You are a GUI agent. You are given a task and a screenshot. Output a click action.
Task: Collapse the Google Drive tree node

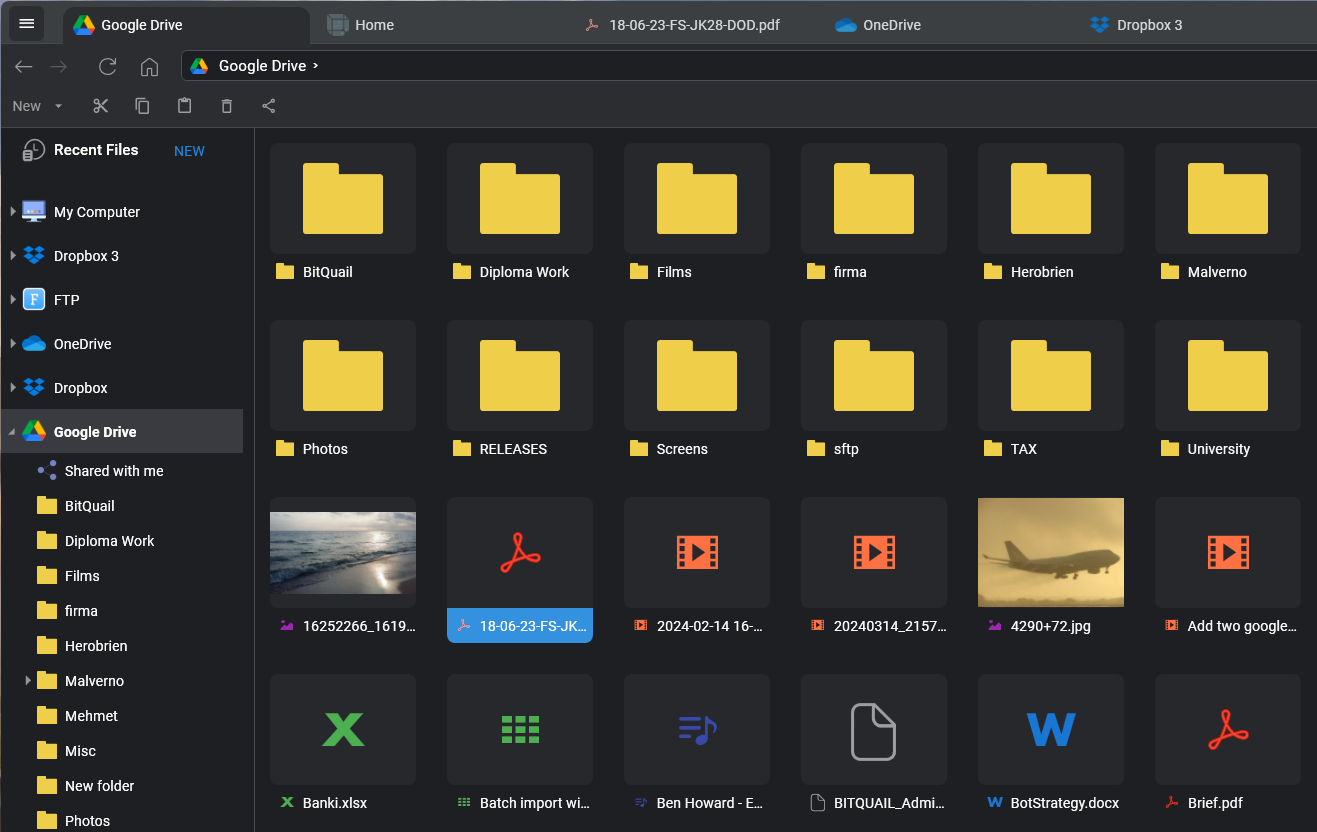tap(13, 432)
